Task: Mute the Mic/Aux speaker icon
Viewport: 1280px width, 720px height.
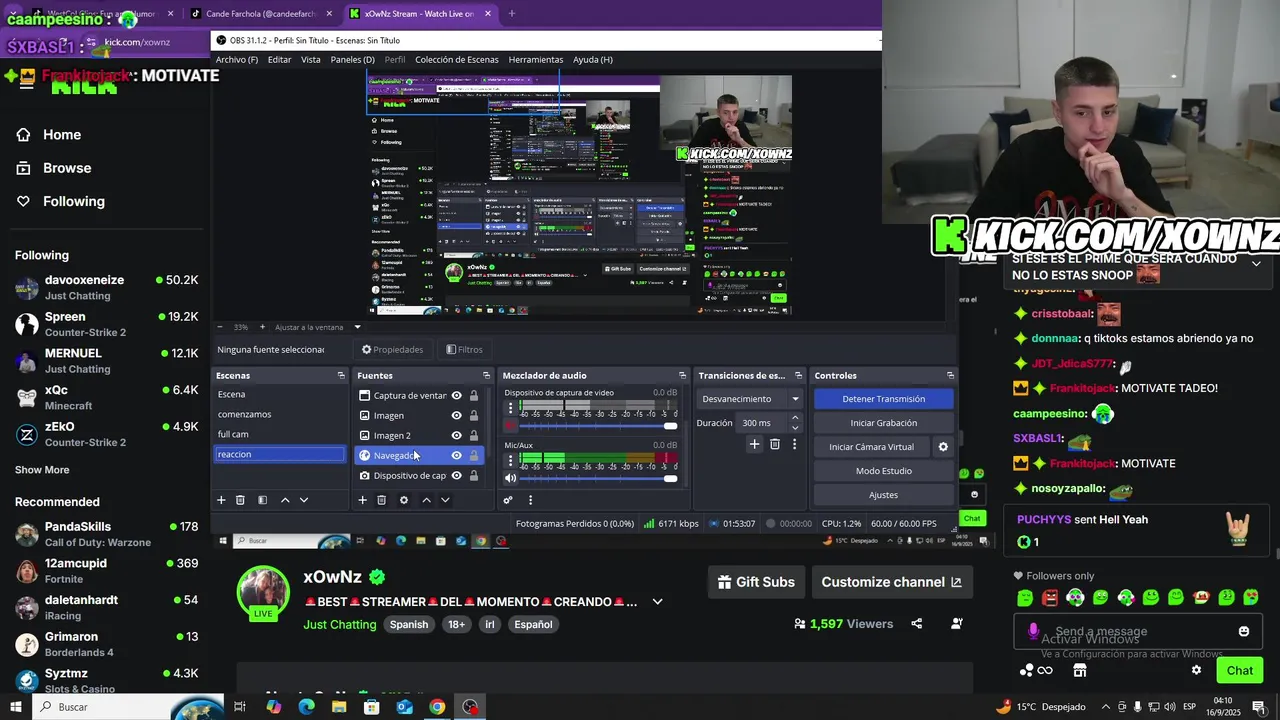Action: [x=511, y=478]
